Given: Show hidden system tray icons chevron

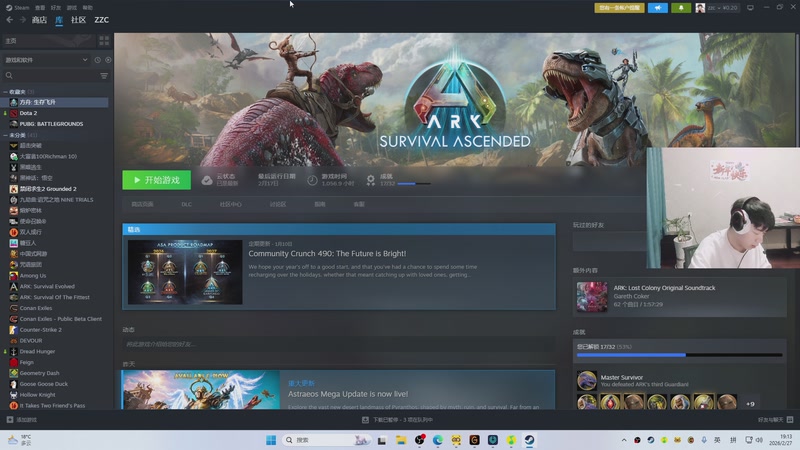Looking at the screenshot, I should click(623, 440).
